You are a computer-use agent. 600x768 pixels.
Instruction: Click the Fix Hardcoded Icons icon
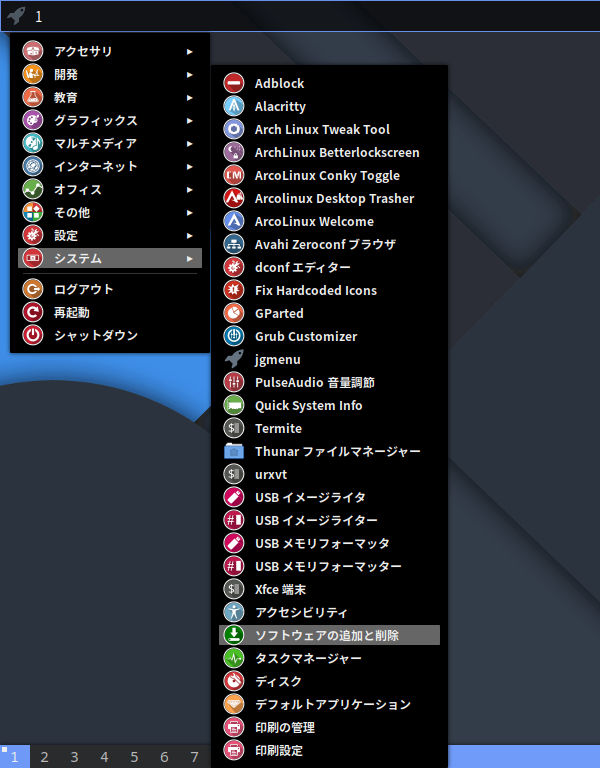(234, 290)
